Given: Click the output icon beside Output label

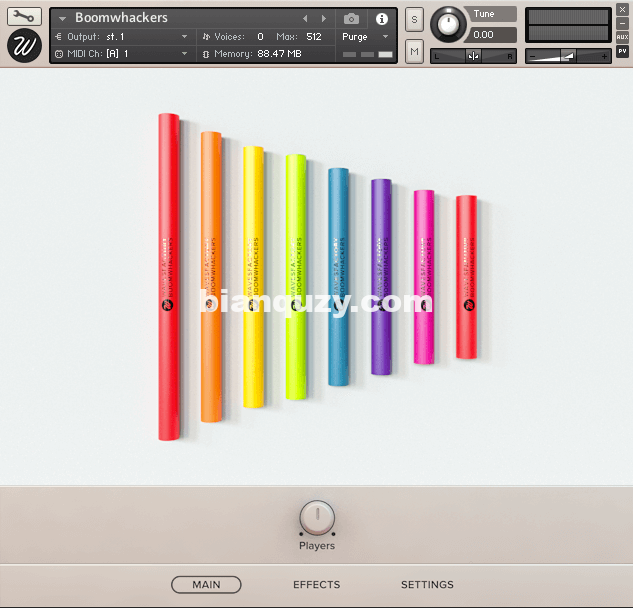Looking at the screenshot, I should click(x=59, y=37).
